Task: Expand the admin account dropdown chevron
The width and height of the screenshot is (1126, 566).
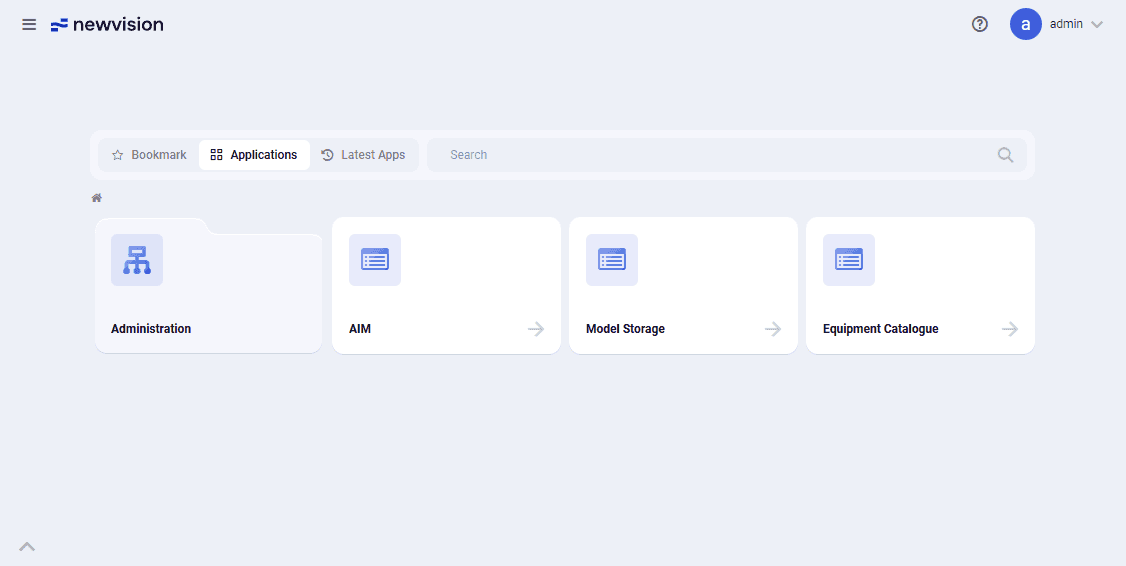Action: tap(1097, 24)
